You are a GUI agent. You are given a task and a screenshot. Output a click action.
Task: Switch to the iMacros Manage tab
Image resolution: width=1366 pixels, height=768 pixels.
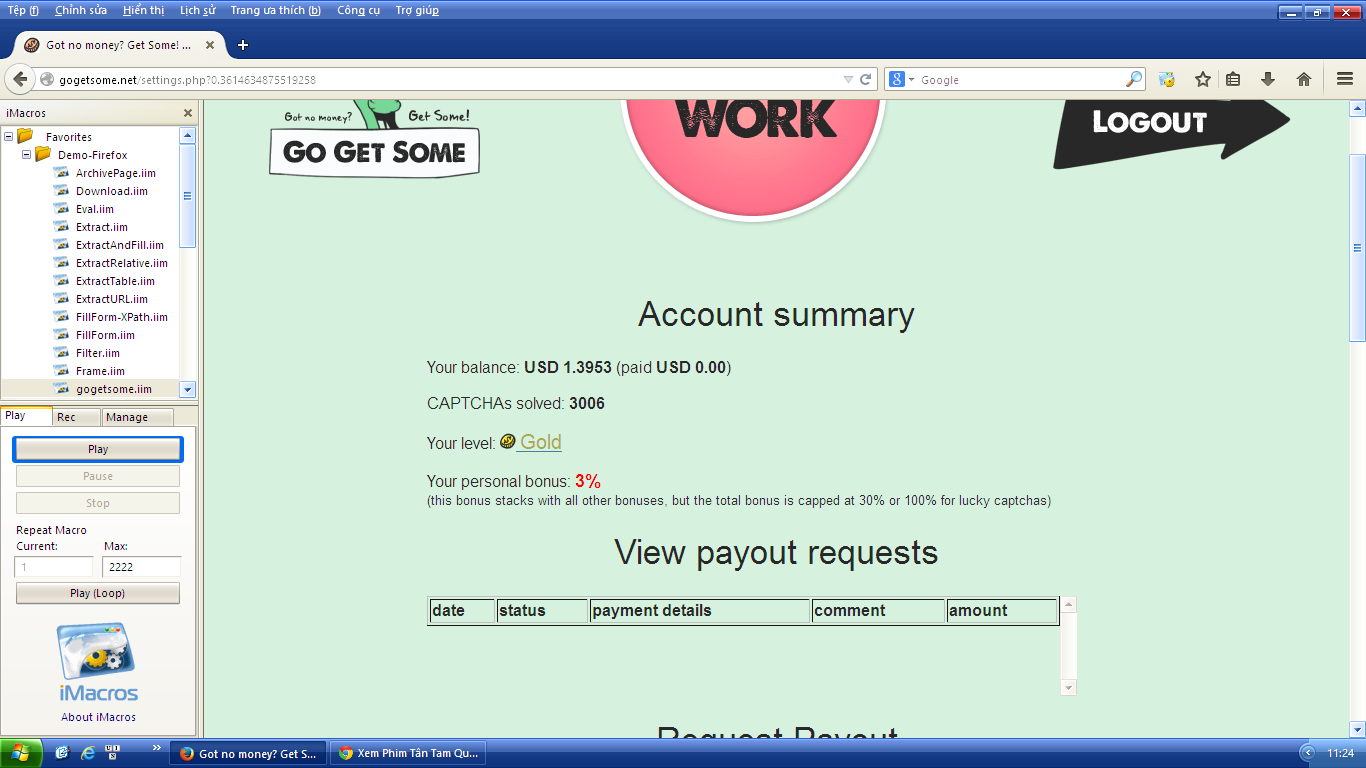click(137, 417)
